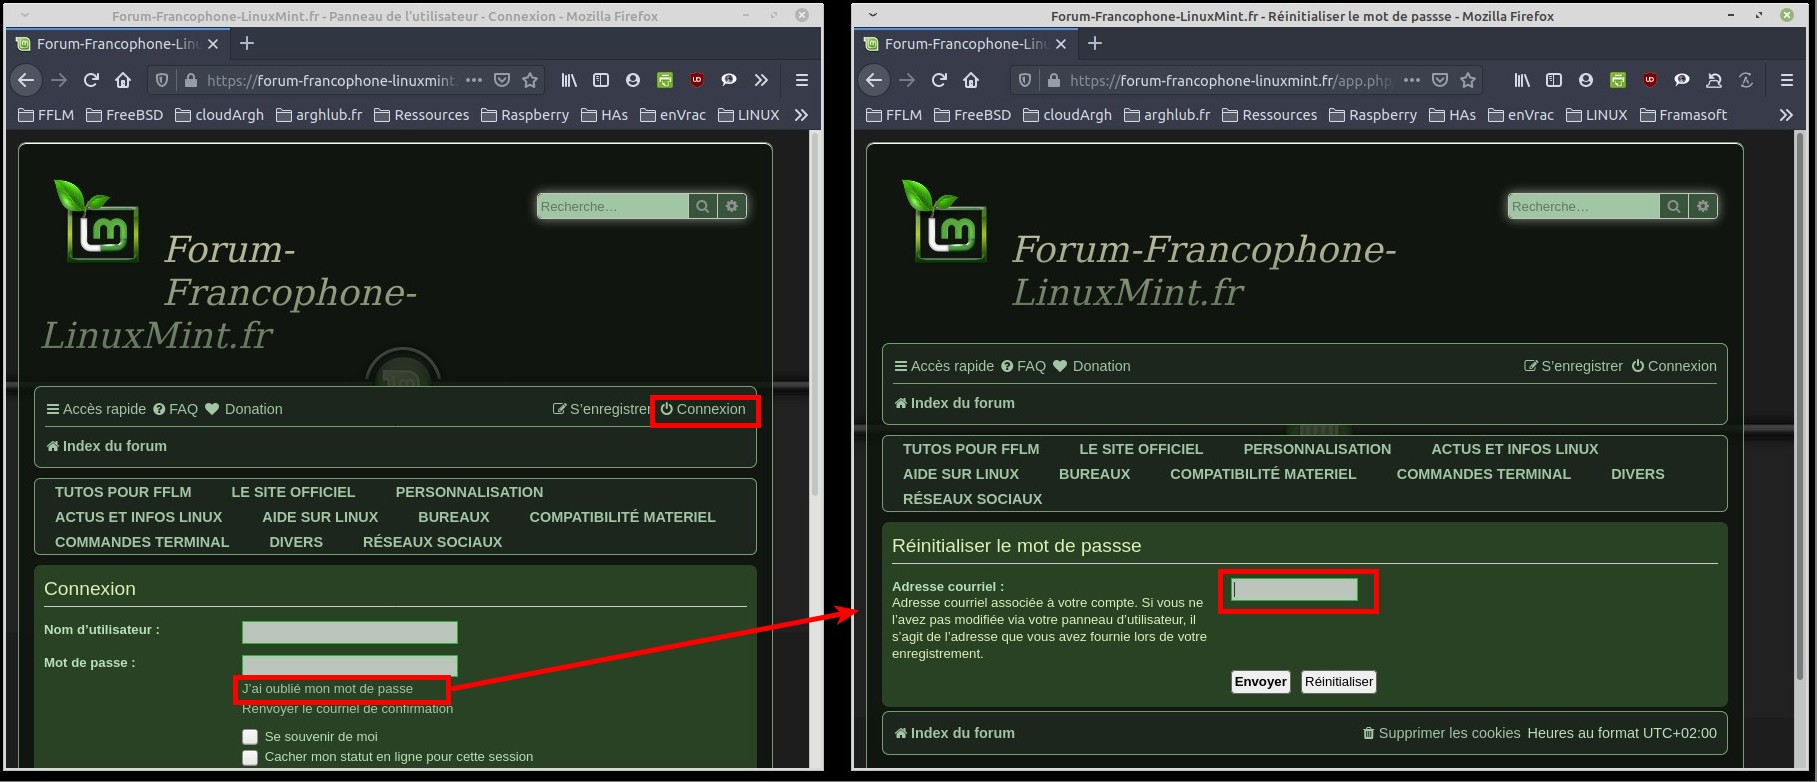The width and height of the screenshot is (1817, 782).
Task: Click the left window's vertical scrollbar
Action: click(x=814, y=314)
